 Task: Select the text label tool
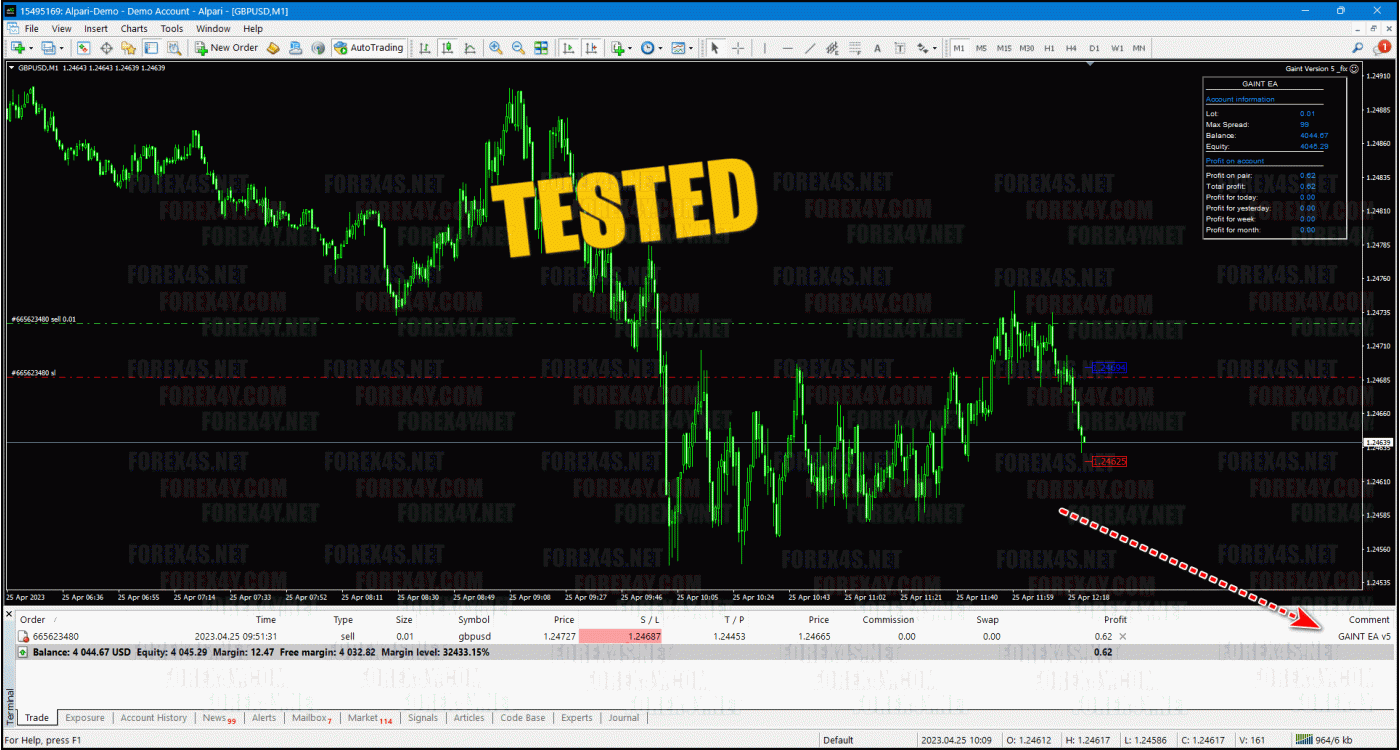(877, 48)
